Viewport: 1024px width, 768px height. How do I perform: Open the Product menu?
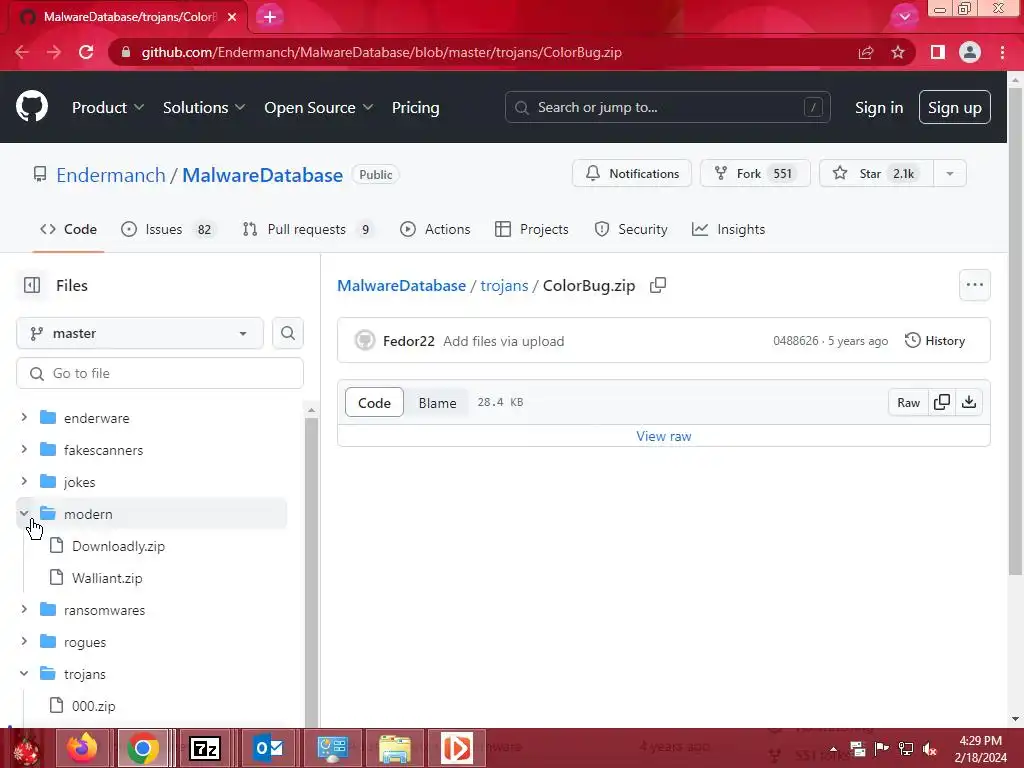(108, 108)
